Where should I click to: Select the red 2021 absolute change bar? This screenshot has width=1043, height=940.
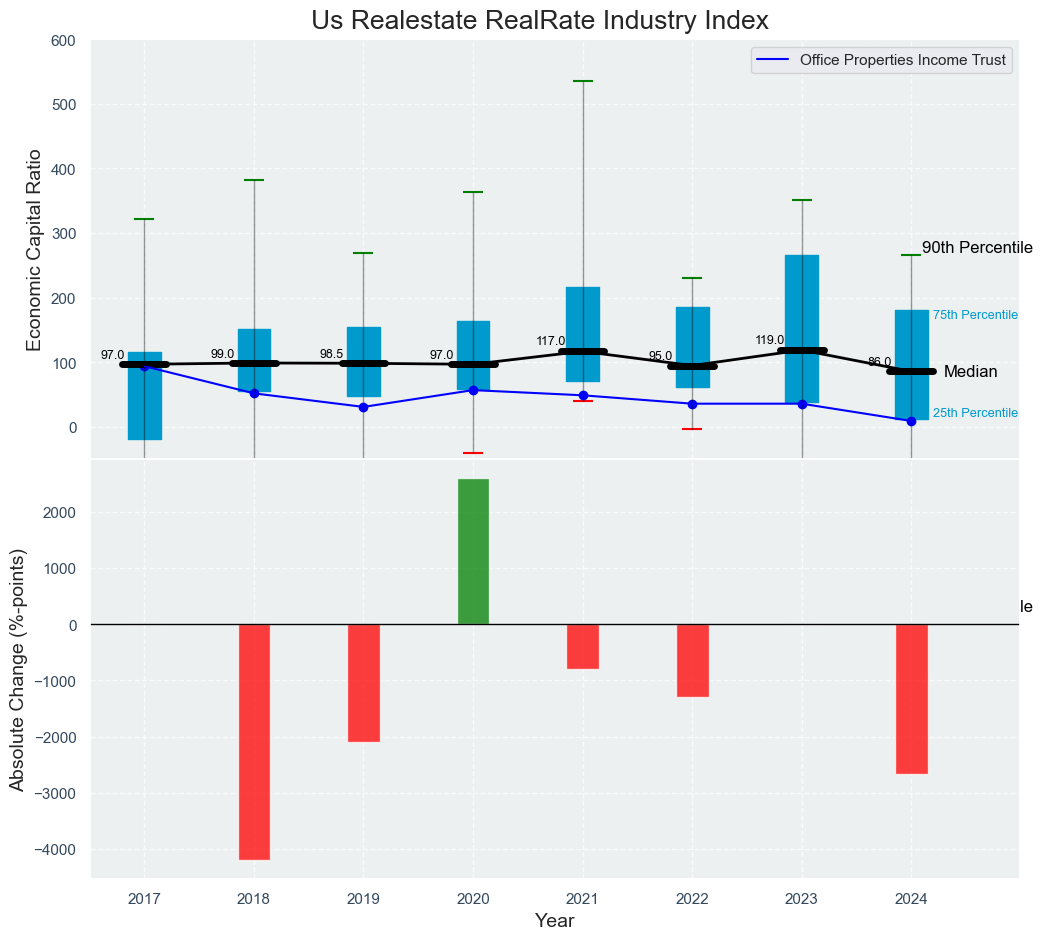[x=583, y=646]
